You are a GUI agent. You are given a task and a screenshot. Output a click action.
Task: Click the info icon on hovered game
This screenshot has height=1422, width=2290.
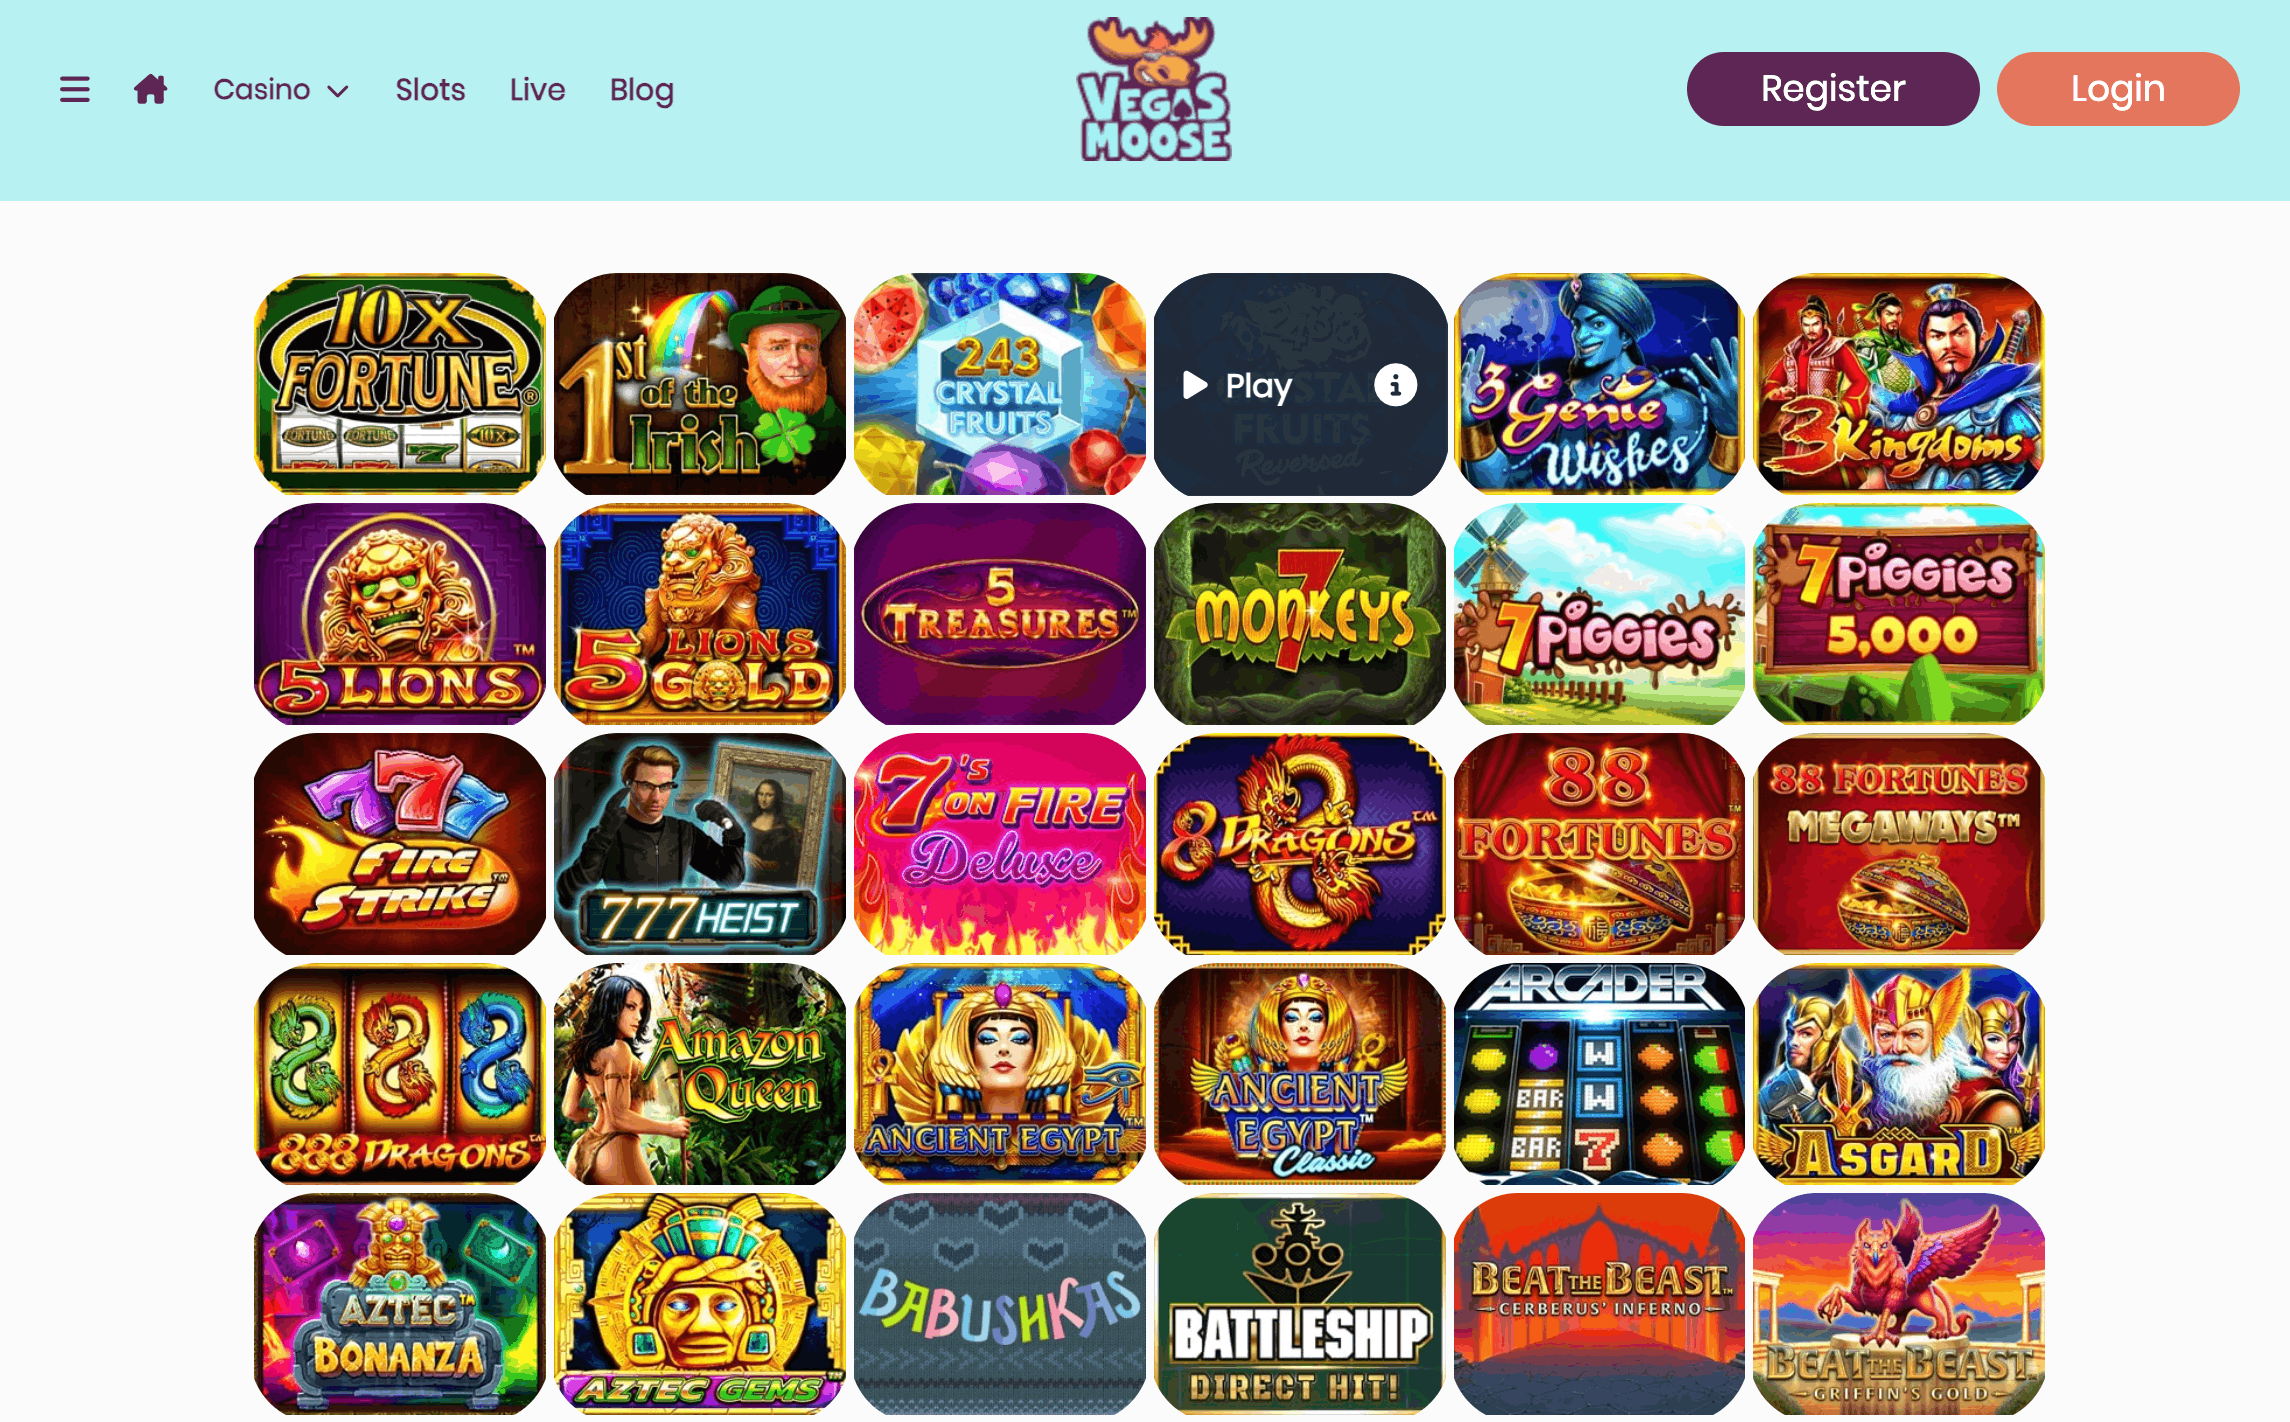[x=1395, y=385]
